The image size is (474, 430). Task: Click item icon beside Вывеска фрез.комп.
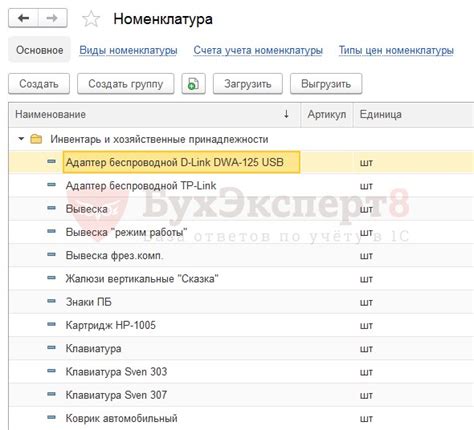51,255
